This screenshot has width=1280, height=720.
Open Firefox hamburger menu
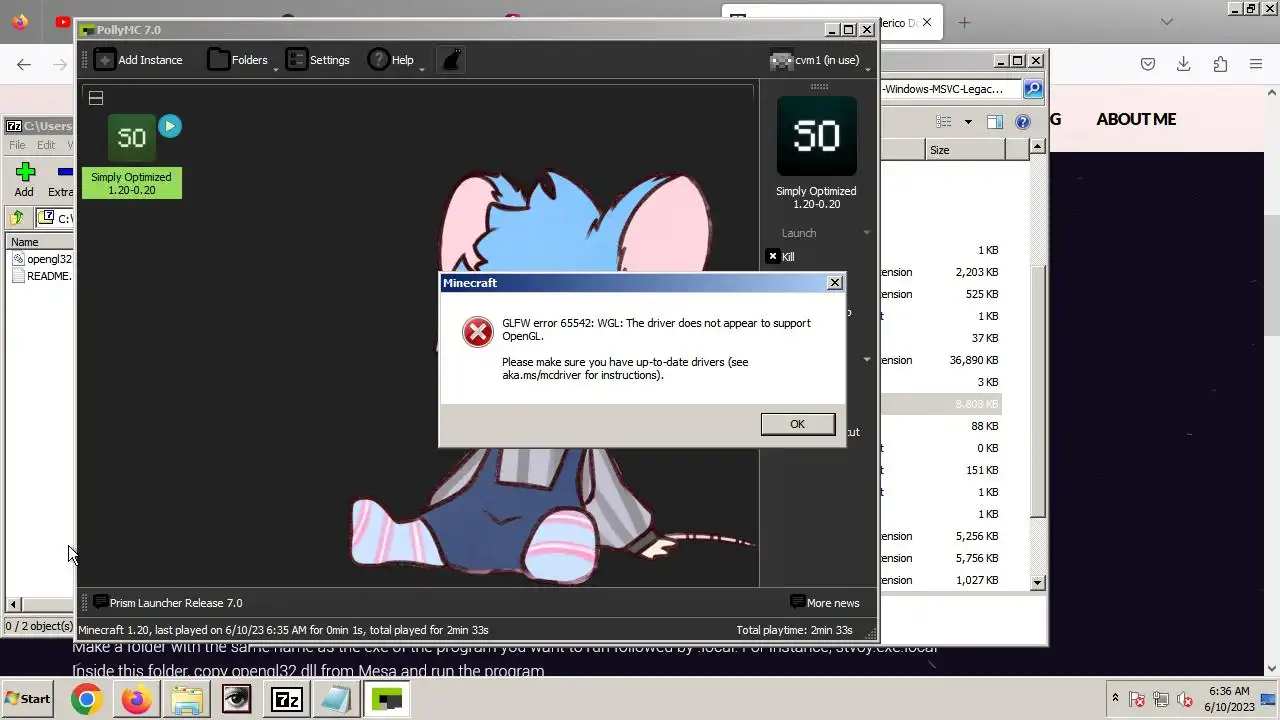coord(1256,64)
